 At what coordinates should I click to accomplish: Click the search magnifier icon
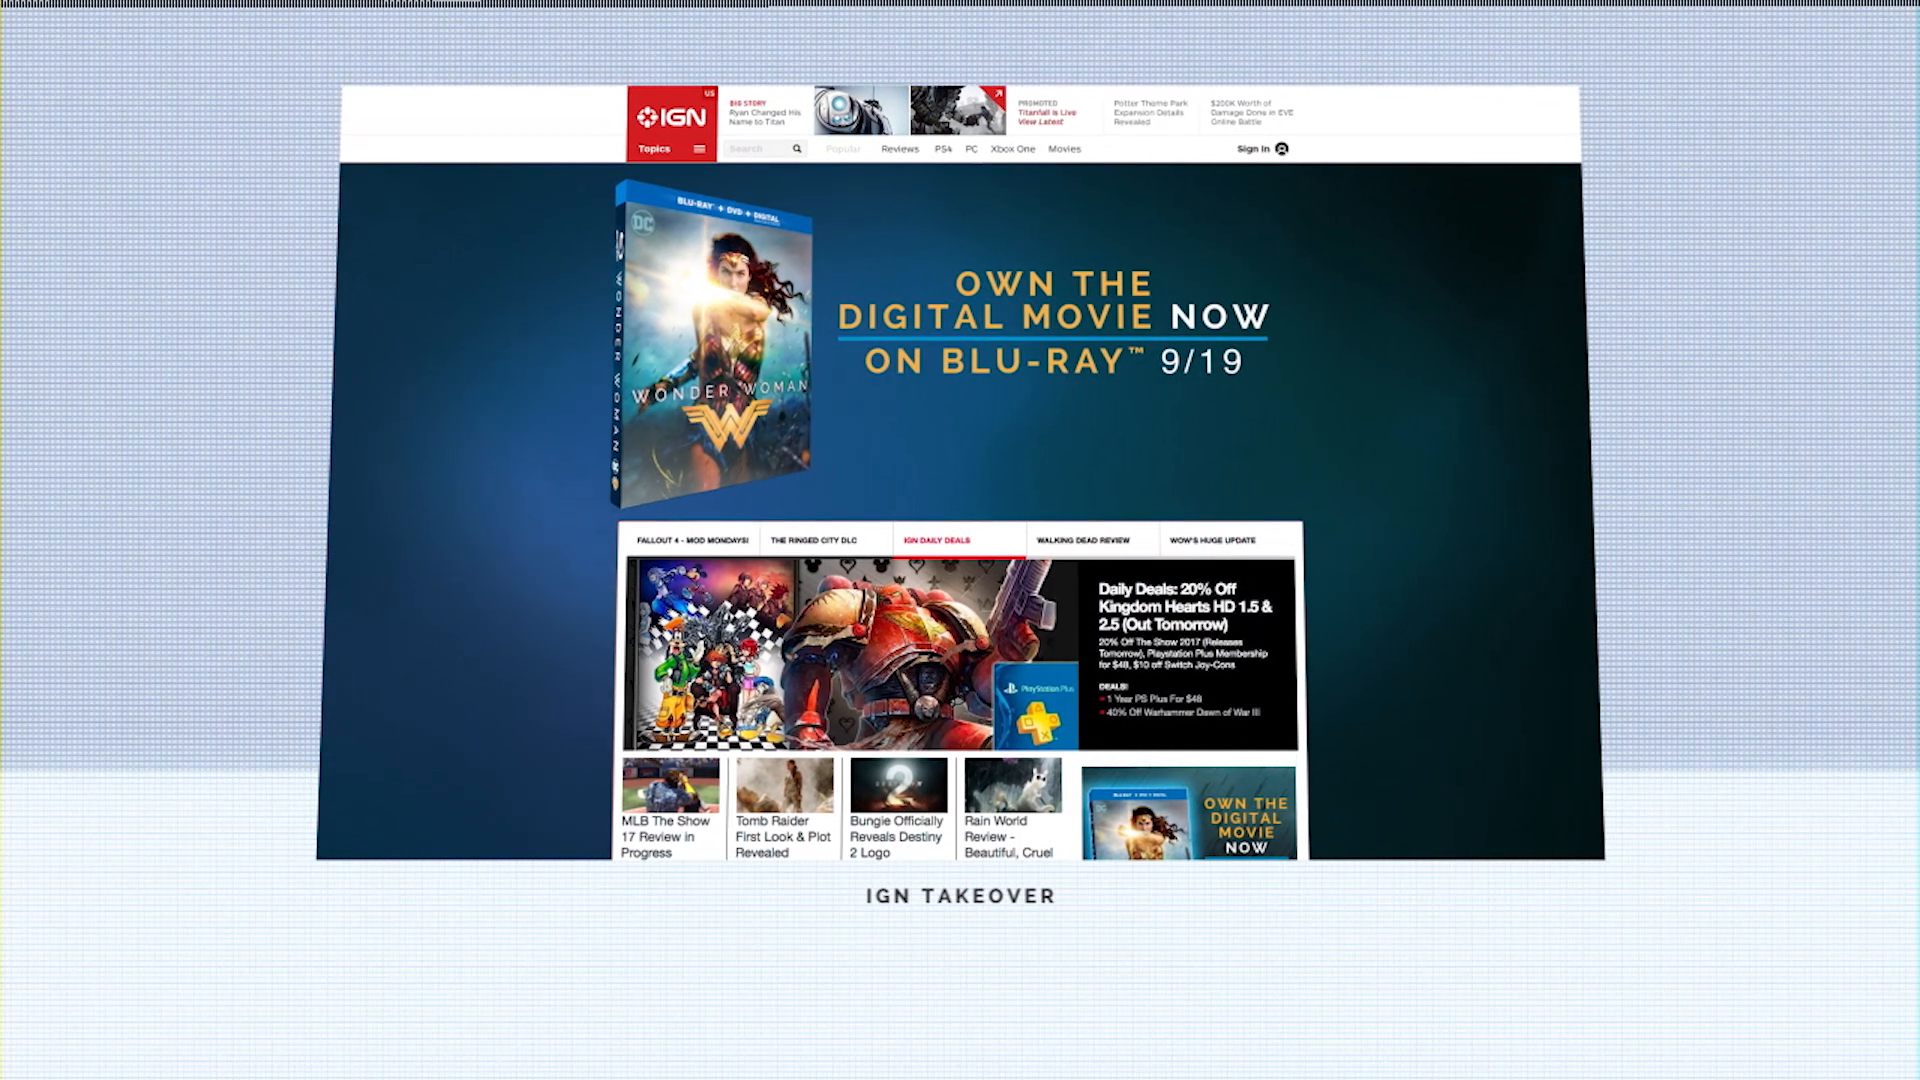pos(797,149)
